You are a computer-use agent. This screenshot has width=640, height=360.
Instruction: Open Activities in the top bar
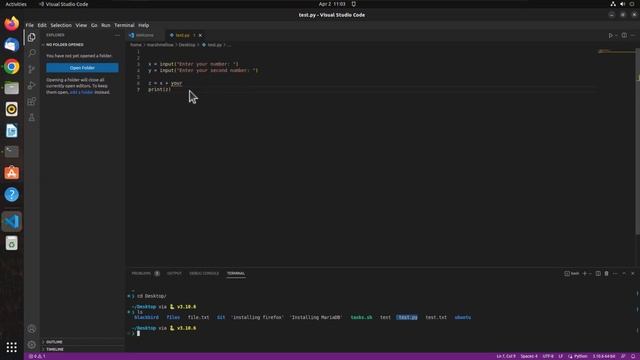pos(16,4)
